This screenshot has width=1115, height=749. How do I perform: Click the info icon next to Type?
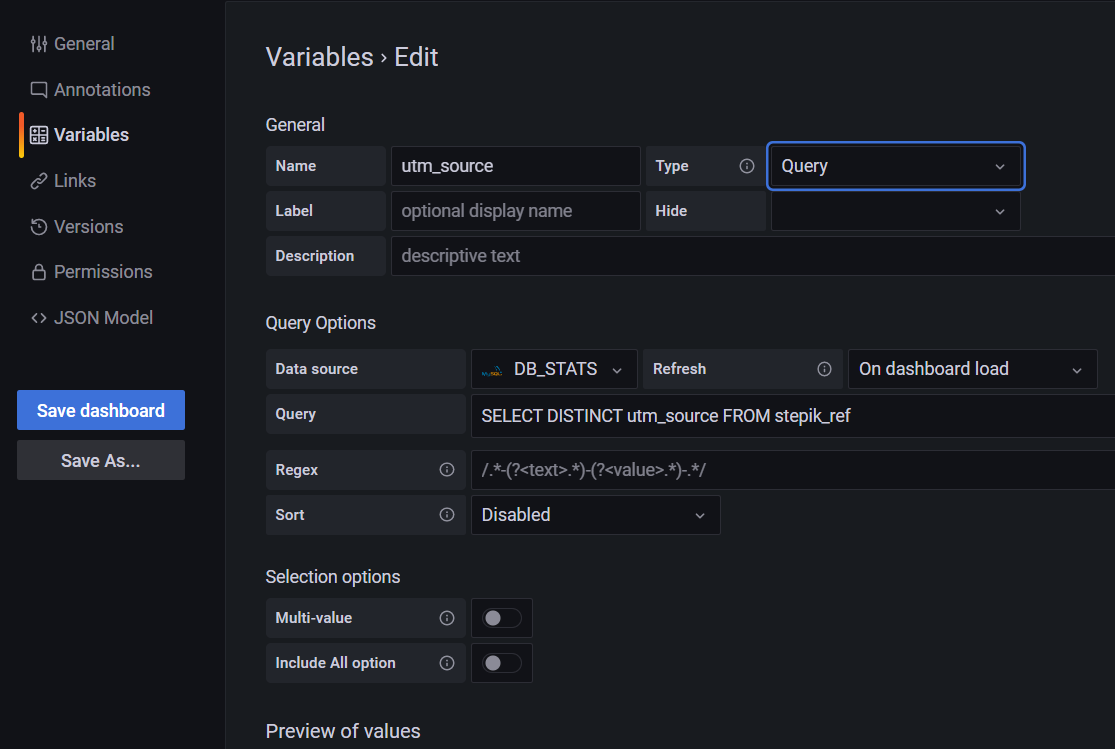point(746,166)
